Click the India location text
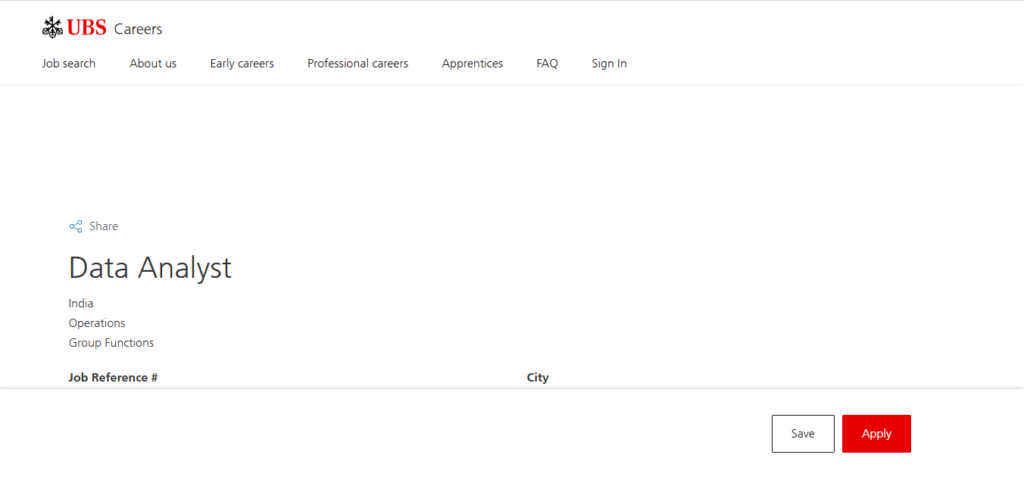Screen dimensions: 1024x486 [x=81, y=304]
